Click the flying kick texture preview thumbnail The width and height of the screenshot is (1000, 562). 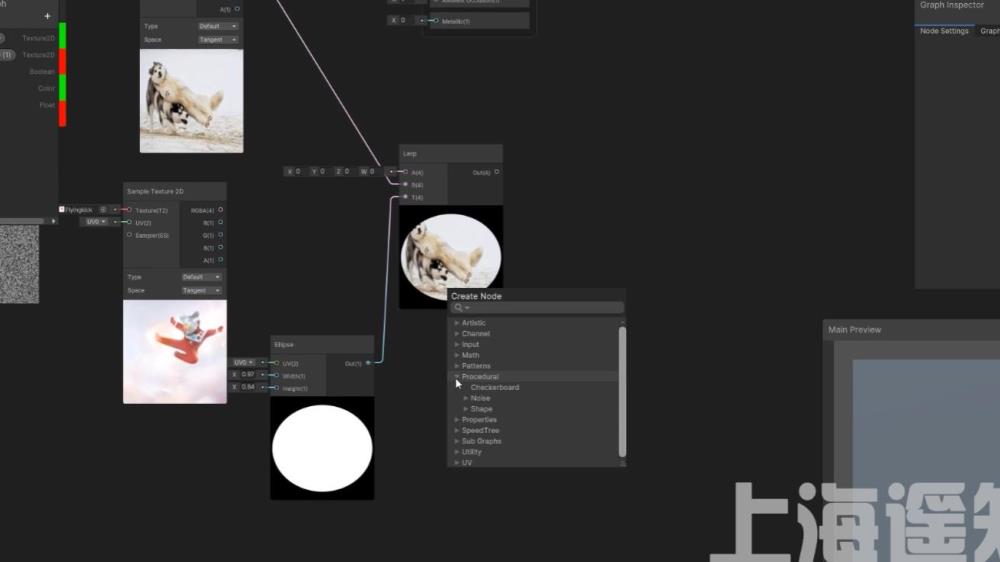tap(175, 351)
